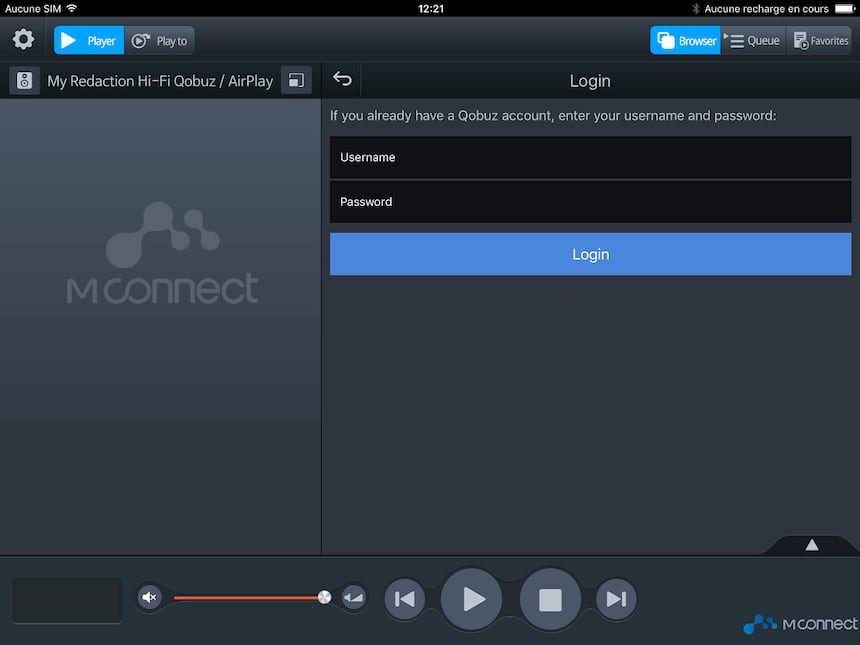The width and height of the screenshot is (860, 645).
Task: Skip to the previous track
Action: click(x=404, y=599)
